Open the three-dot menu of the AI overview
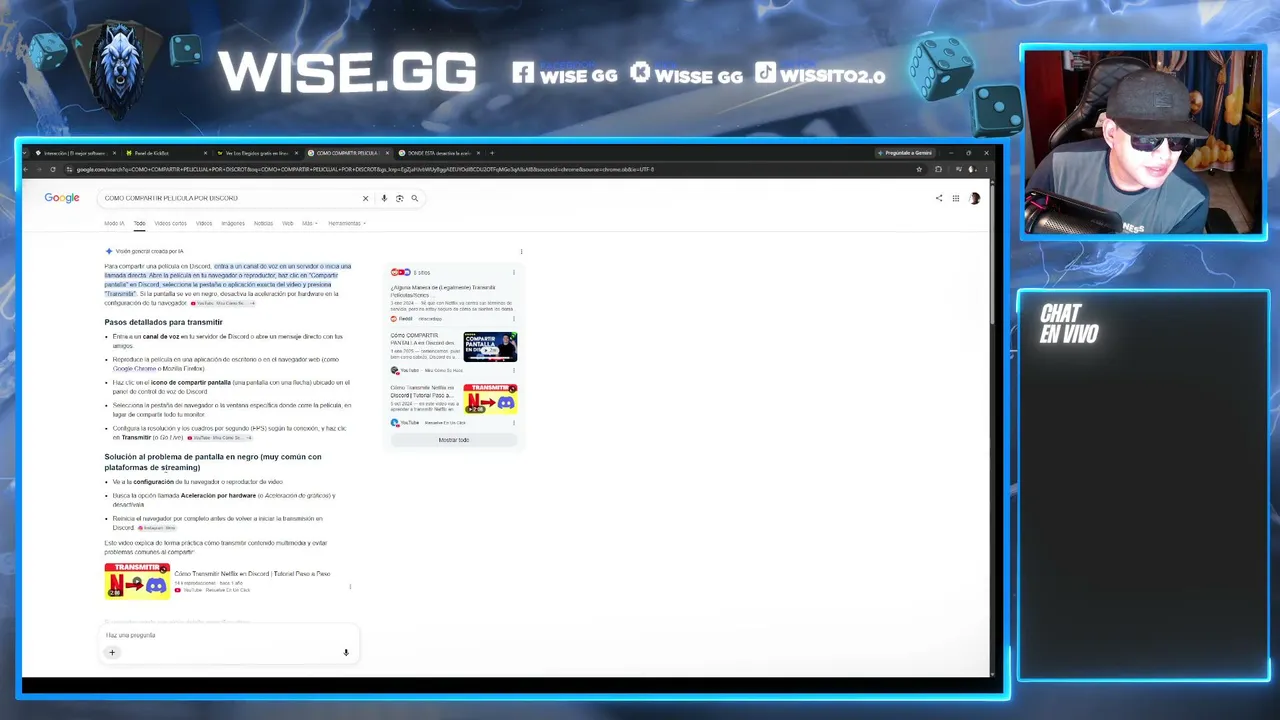 coord(521,251)
